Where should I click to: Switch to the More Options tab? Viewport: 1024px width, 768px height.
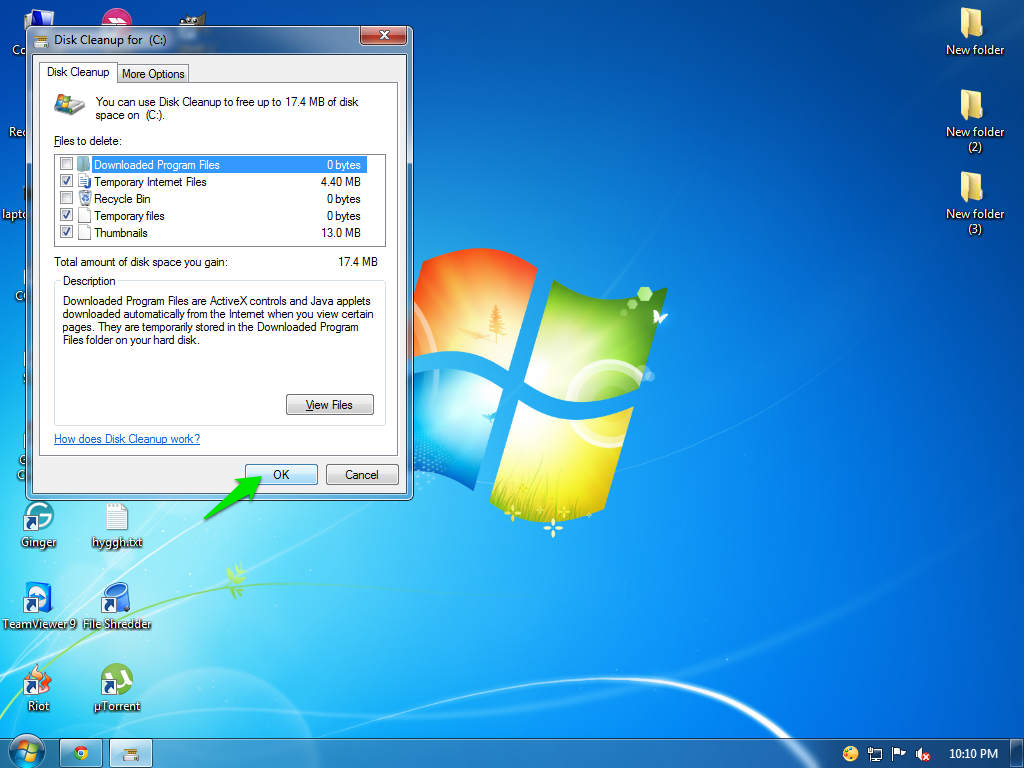pyautogui.click(x=153, y=74)
